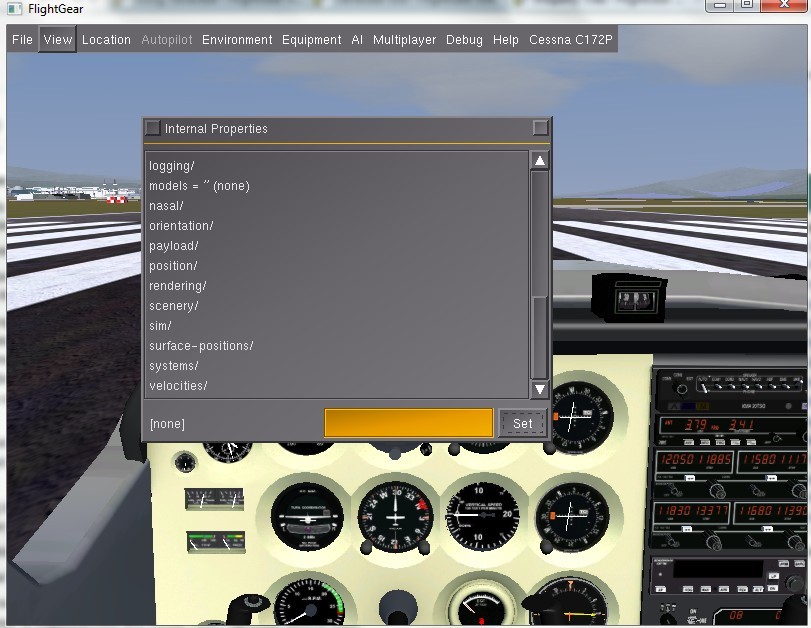Open the Environment menu
This screenshot has width=811, height=628.
tap(237, 40)
